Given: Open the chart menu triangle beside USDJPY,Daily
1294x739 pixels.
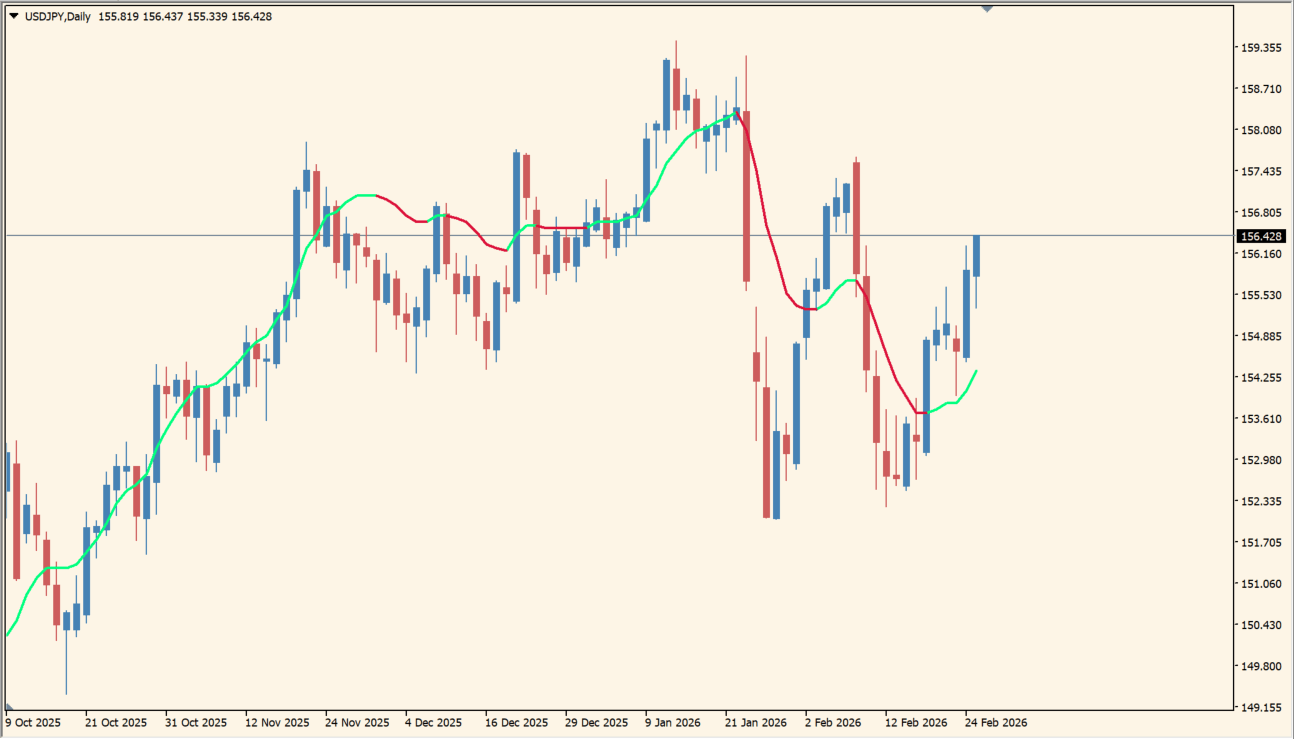Looking at the screenshot, I should point(13,17).
